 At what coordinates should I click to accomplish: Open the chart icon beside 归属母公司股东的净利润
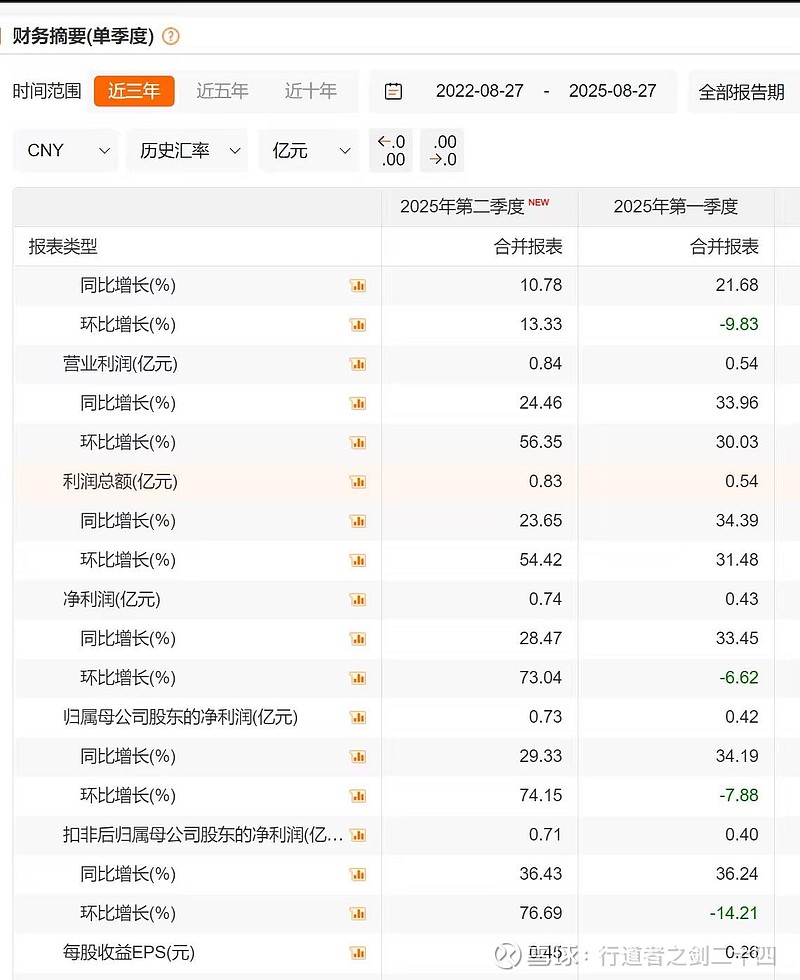358,717
